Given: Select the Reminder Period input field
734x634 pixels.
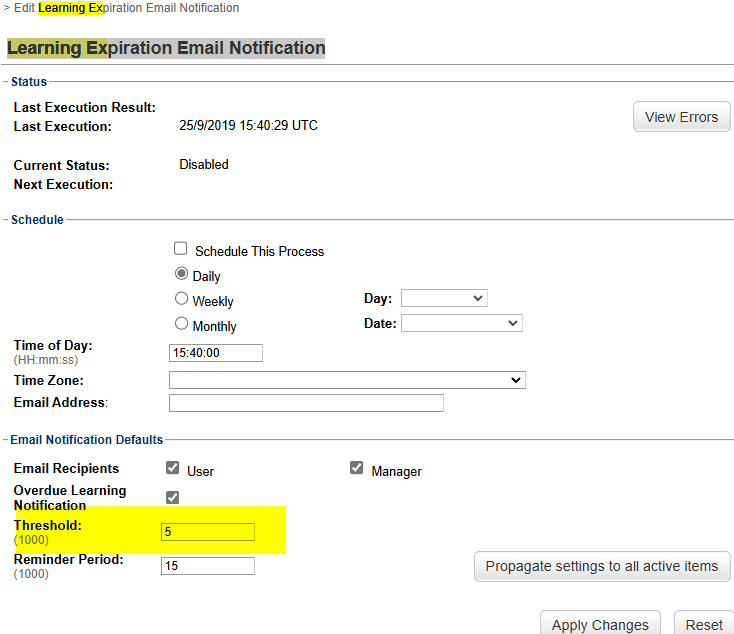Looking at the screenshot, I should coord(208,566).
